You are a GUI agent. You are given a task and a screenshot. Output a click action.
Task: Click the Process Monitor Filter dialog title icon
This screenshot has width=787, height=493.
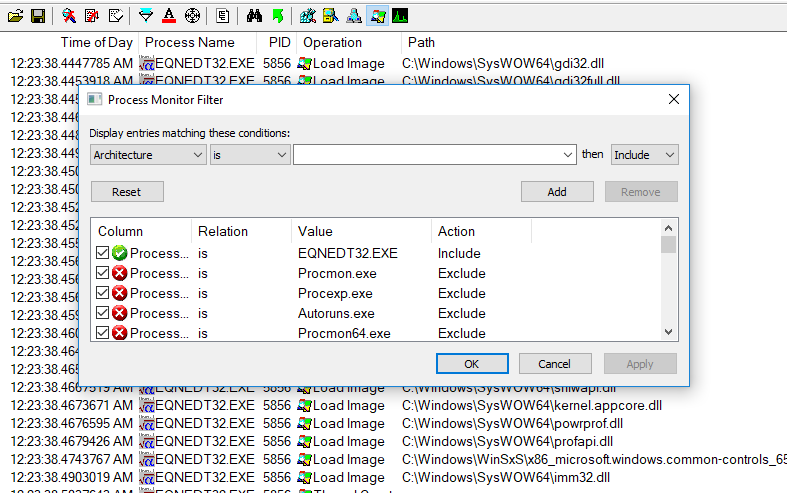[94, 99]
